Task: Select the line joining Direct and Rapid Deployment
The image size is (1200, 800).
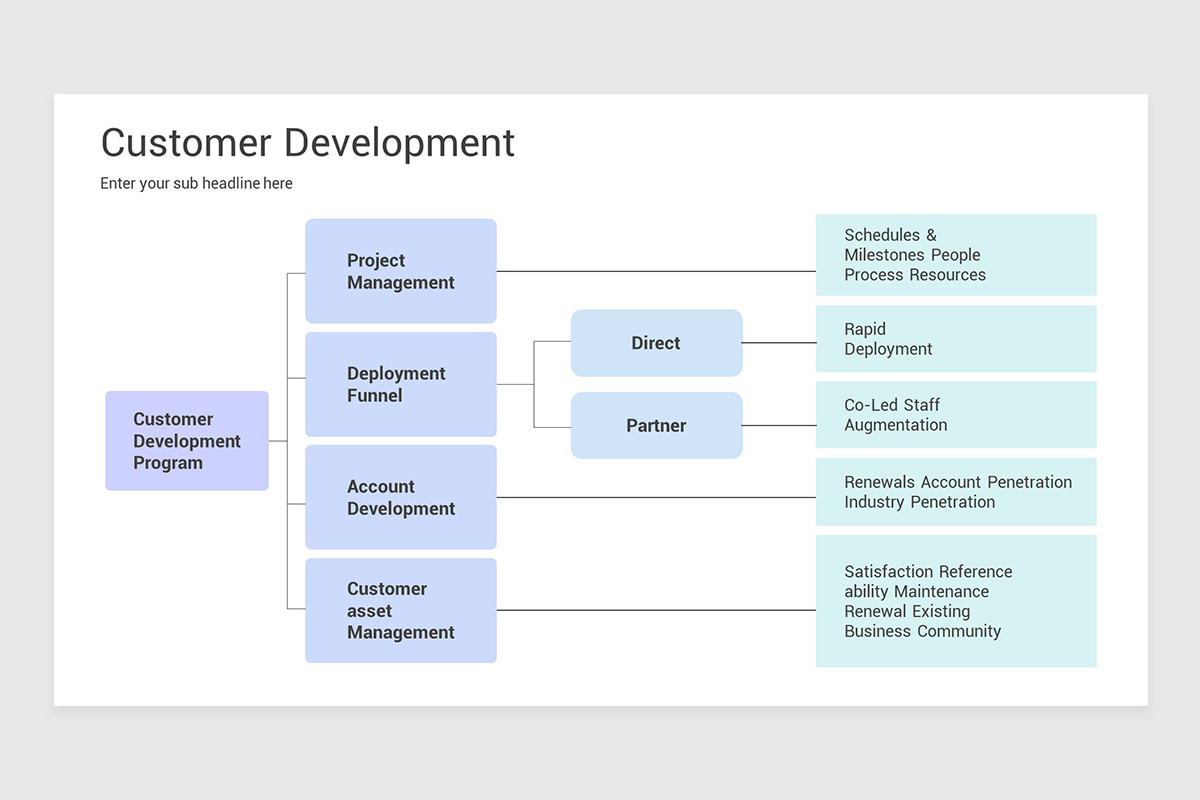Action: 778,343
